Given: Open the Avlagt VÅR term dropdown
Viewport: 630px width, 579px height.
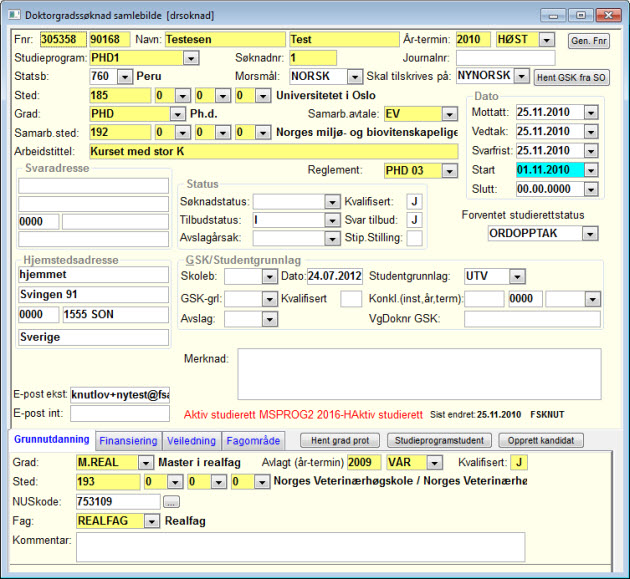Looking at the screenshot, I should click(434, 463).
